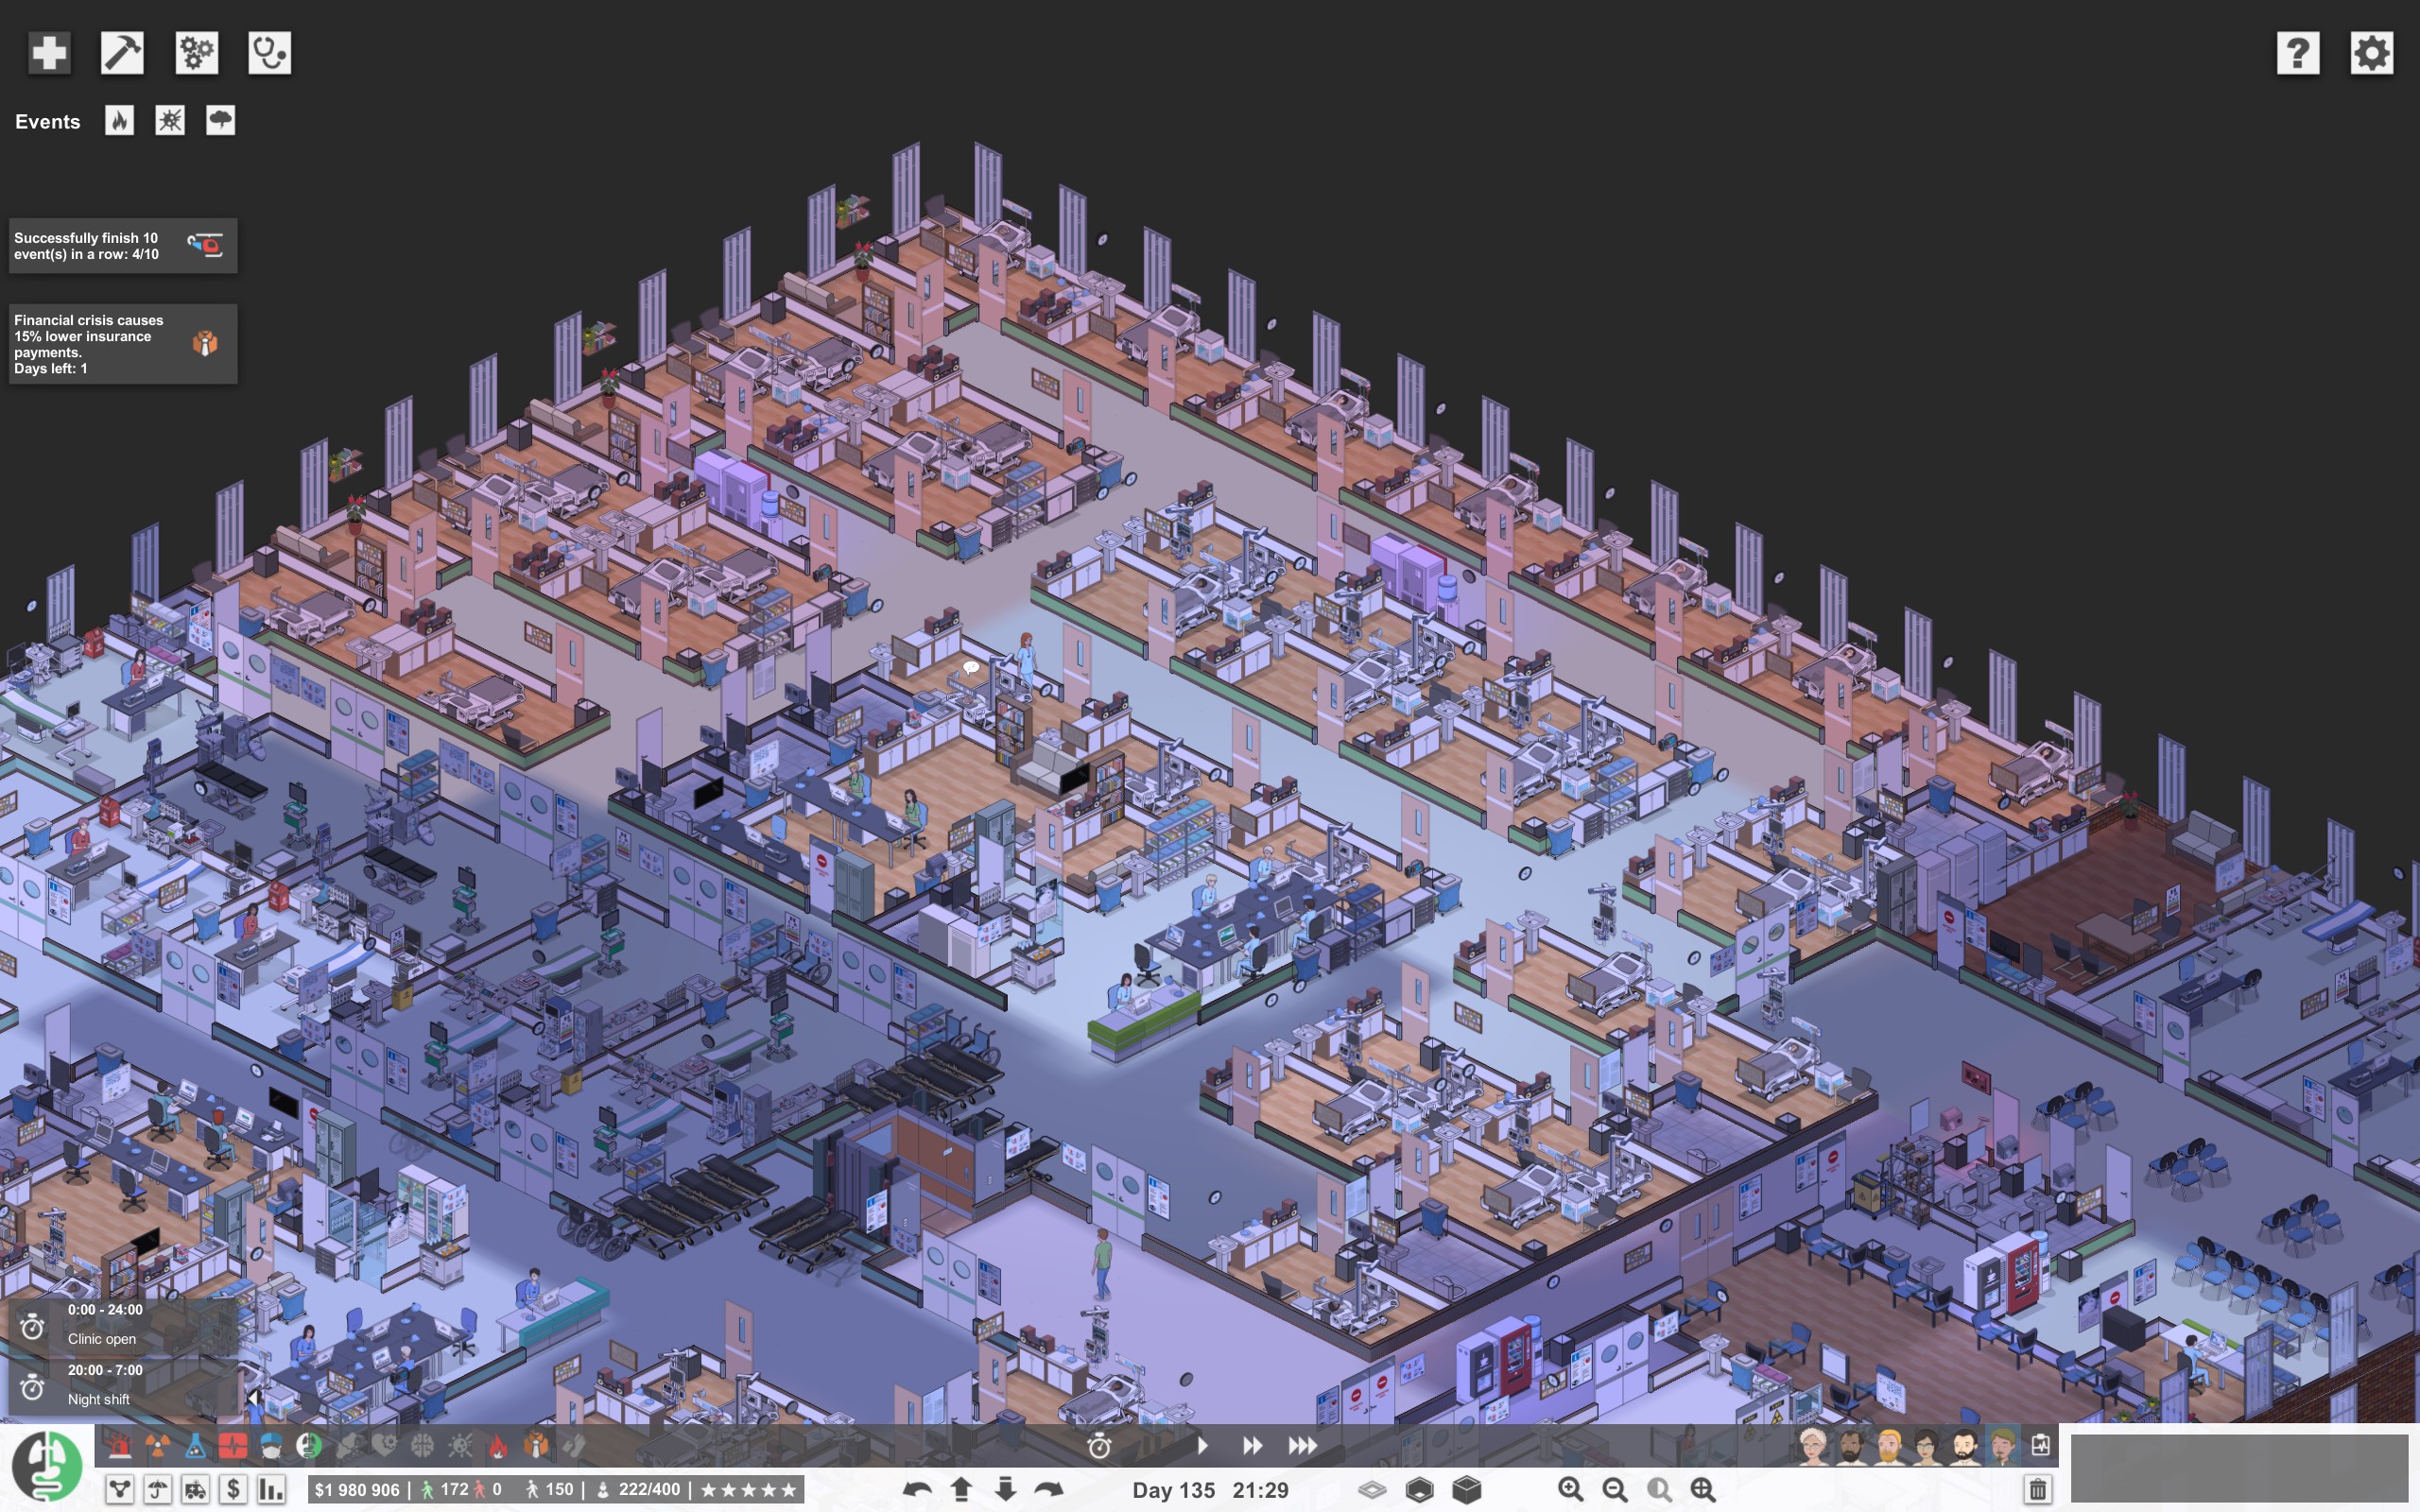Collapse the schedule panel arrow

(x=253, y=1397)
